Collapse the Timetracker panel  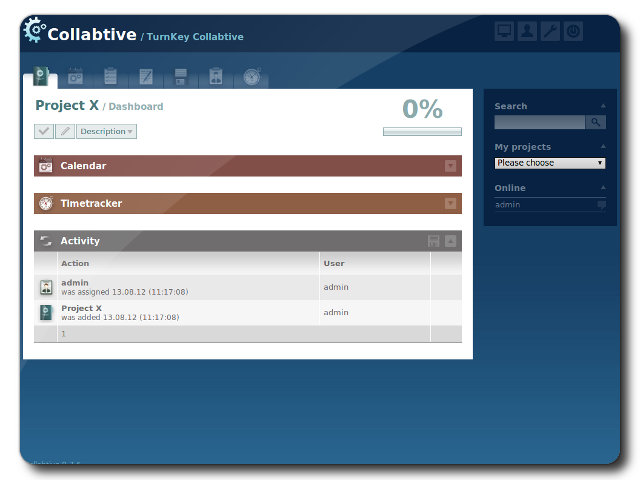[x=450, y=204]
